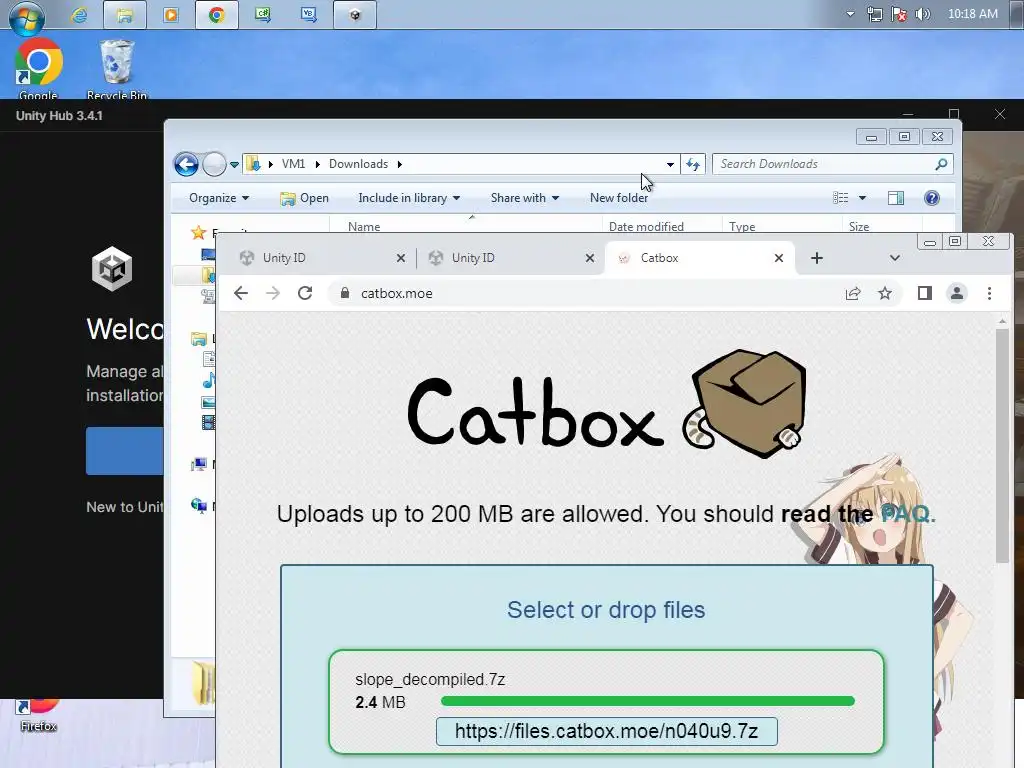Viewport: 1024px width, 768px height.
Task: Click the Open button in Explorer toolbar
Action: (x=304, y=198)
